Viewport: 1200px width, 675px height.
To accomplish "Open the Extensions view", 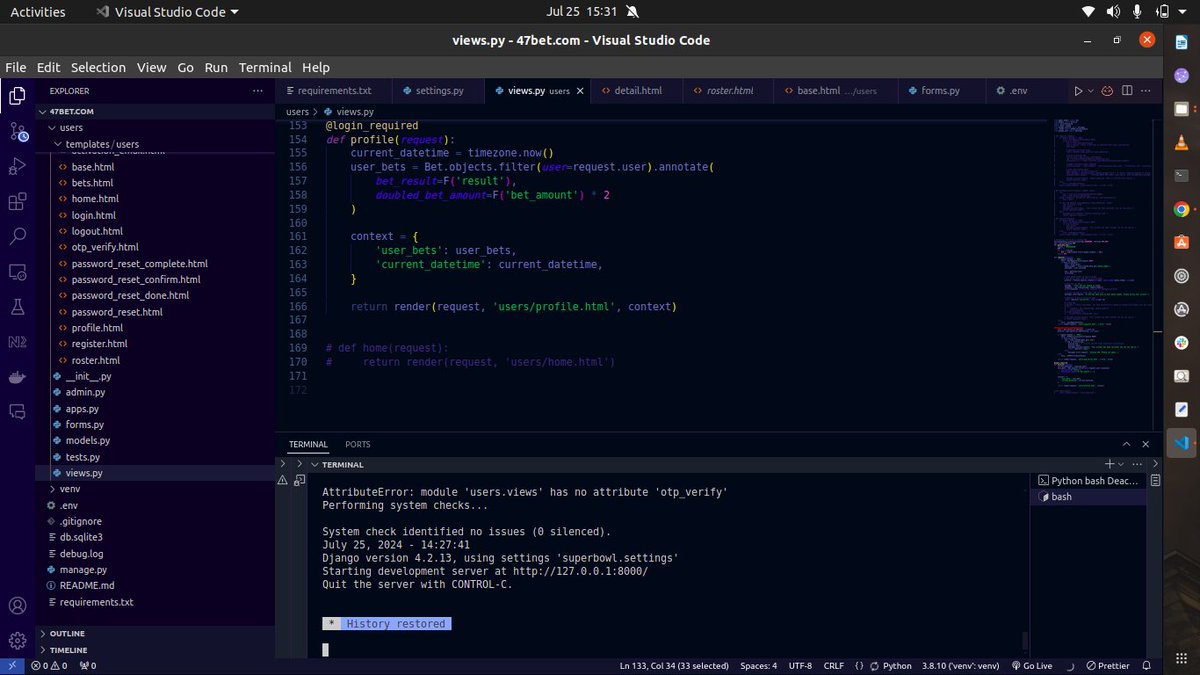I will (17, 201).
